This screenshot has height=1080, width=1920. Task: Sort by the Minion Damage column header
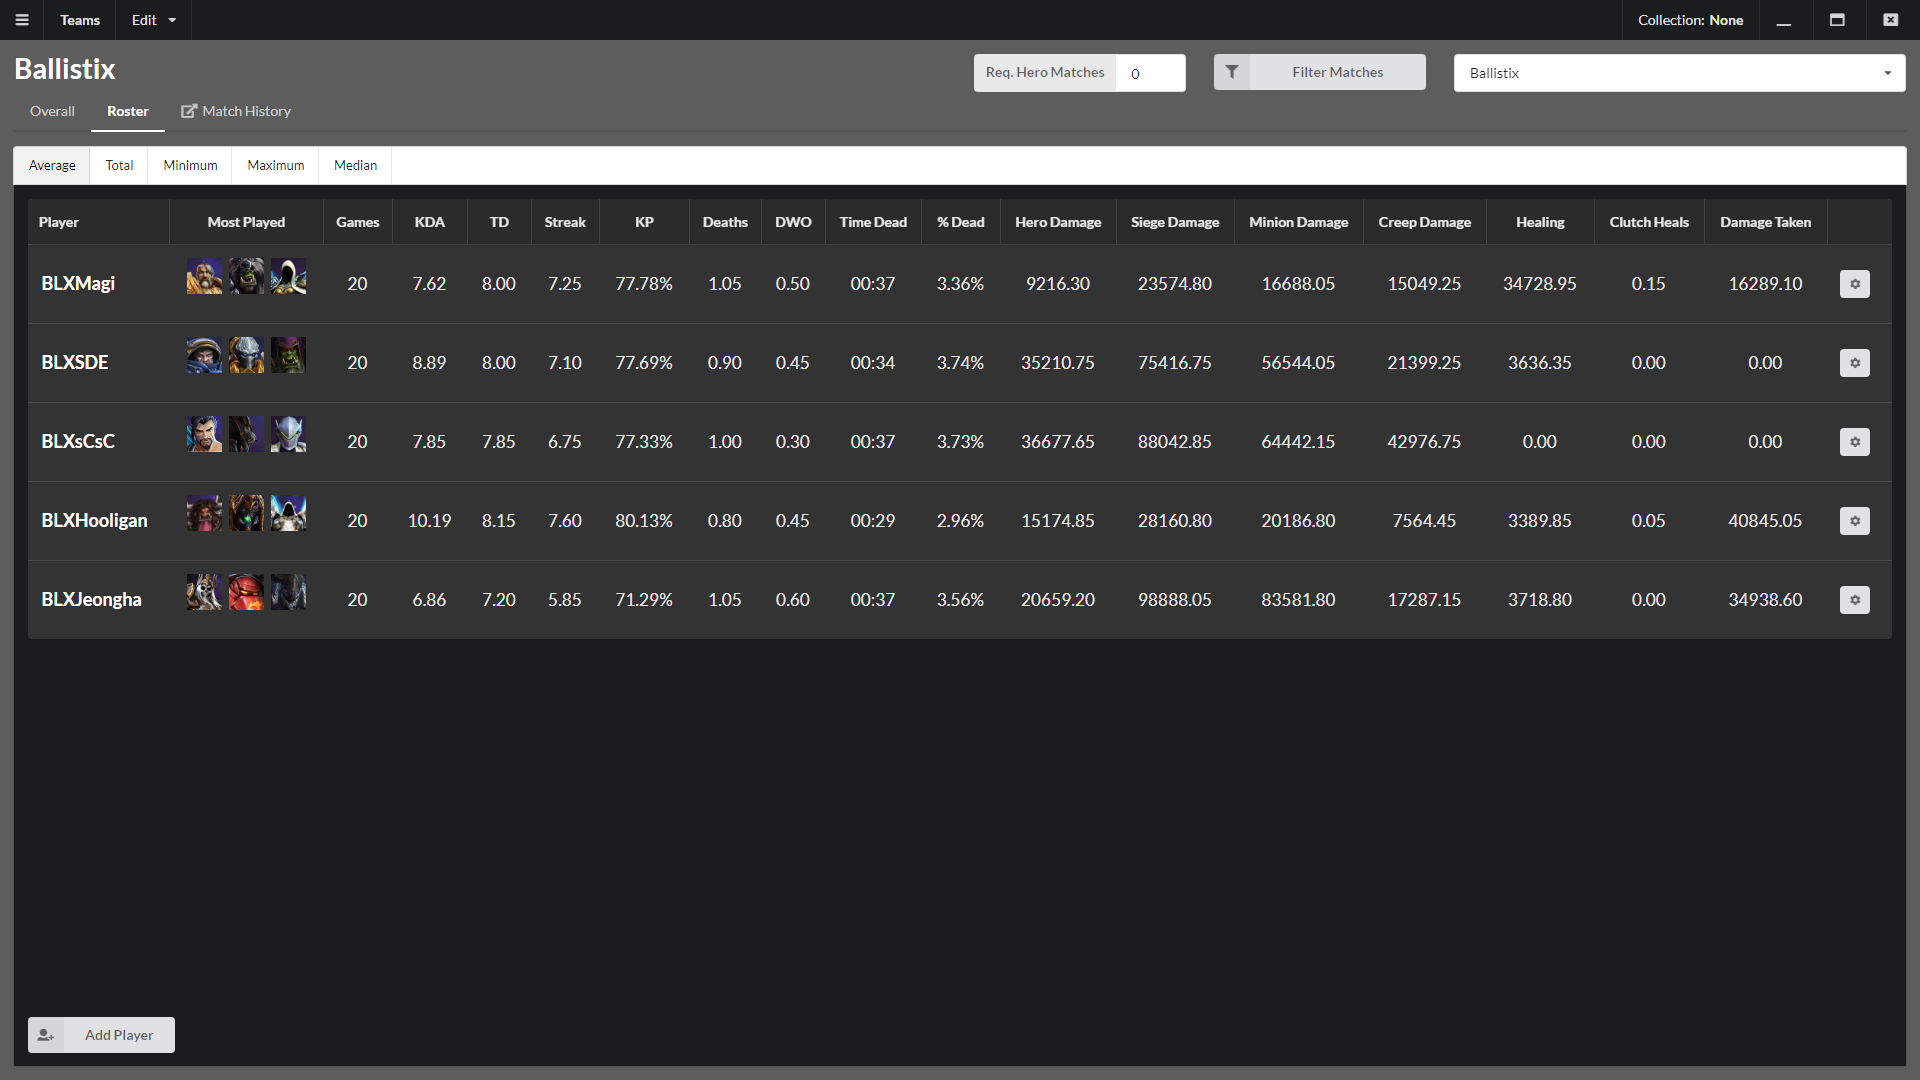click(x=1298, y=222)
